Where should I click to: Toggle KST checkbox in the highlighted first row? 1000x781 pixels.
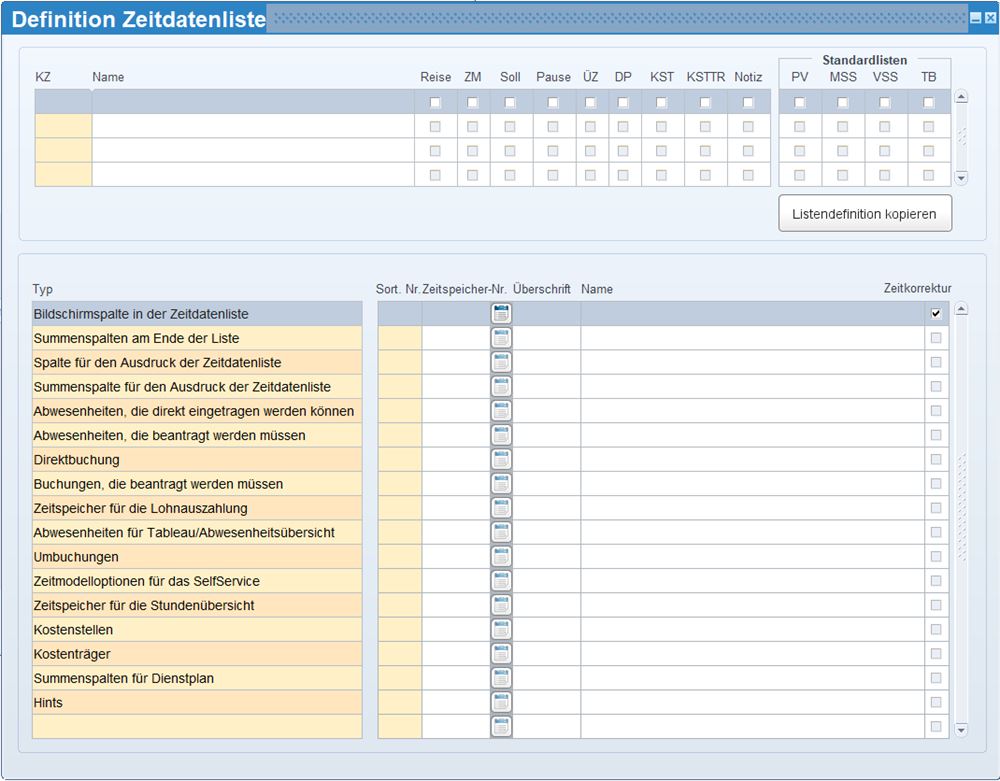661,102
